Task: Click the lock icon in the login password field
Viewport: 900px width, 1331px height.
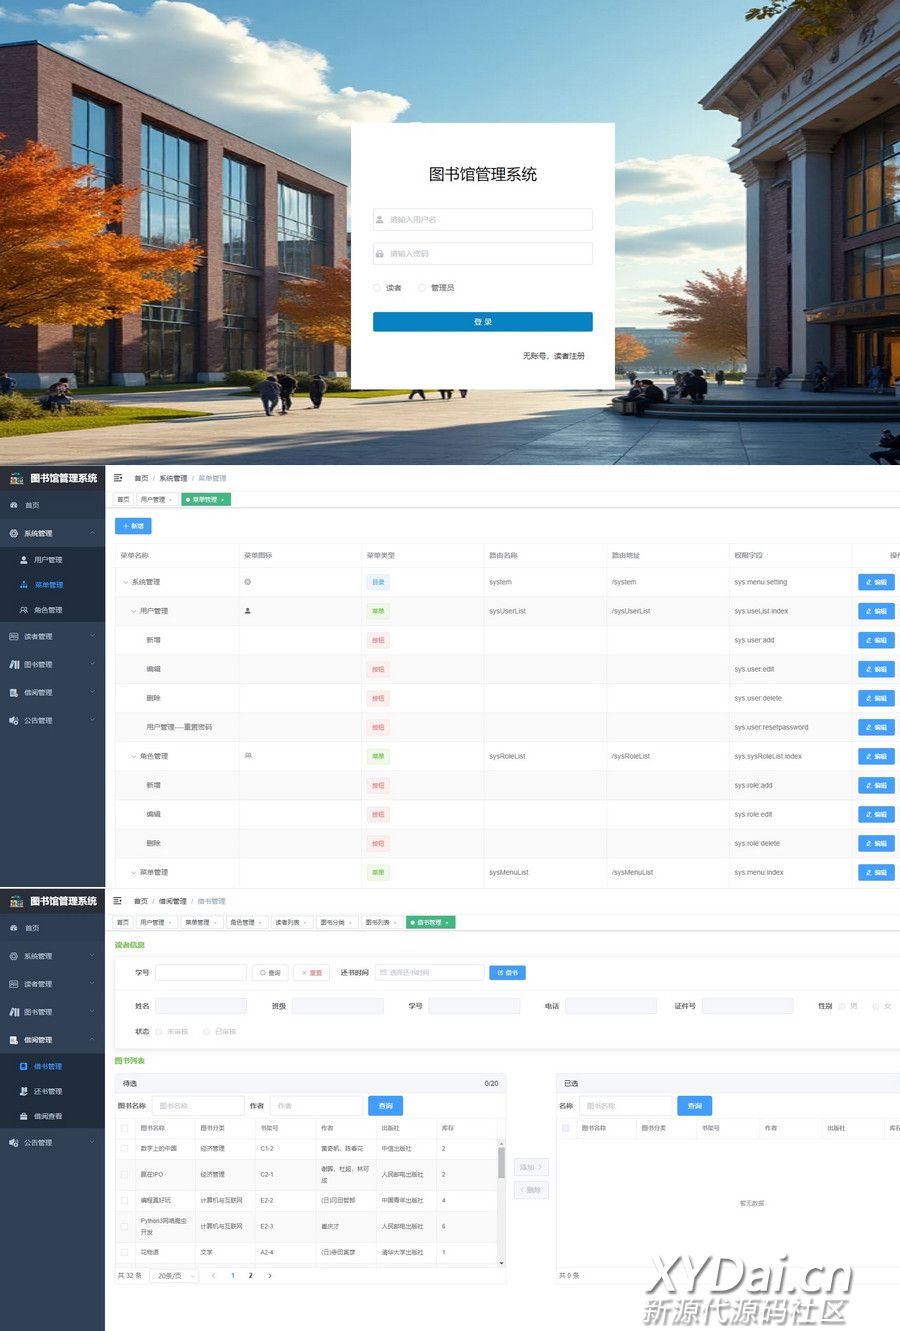Action: 380,254
